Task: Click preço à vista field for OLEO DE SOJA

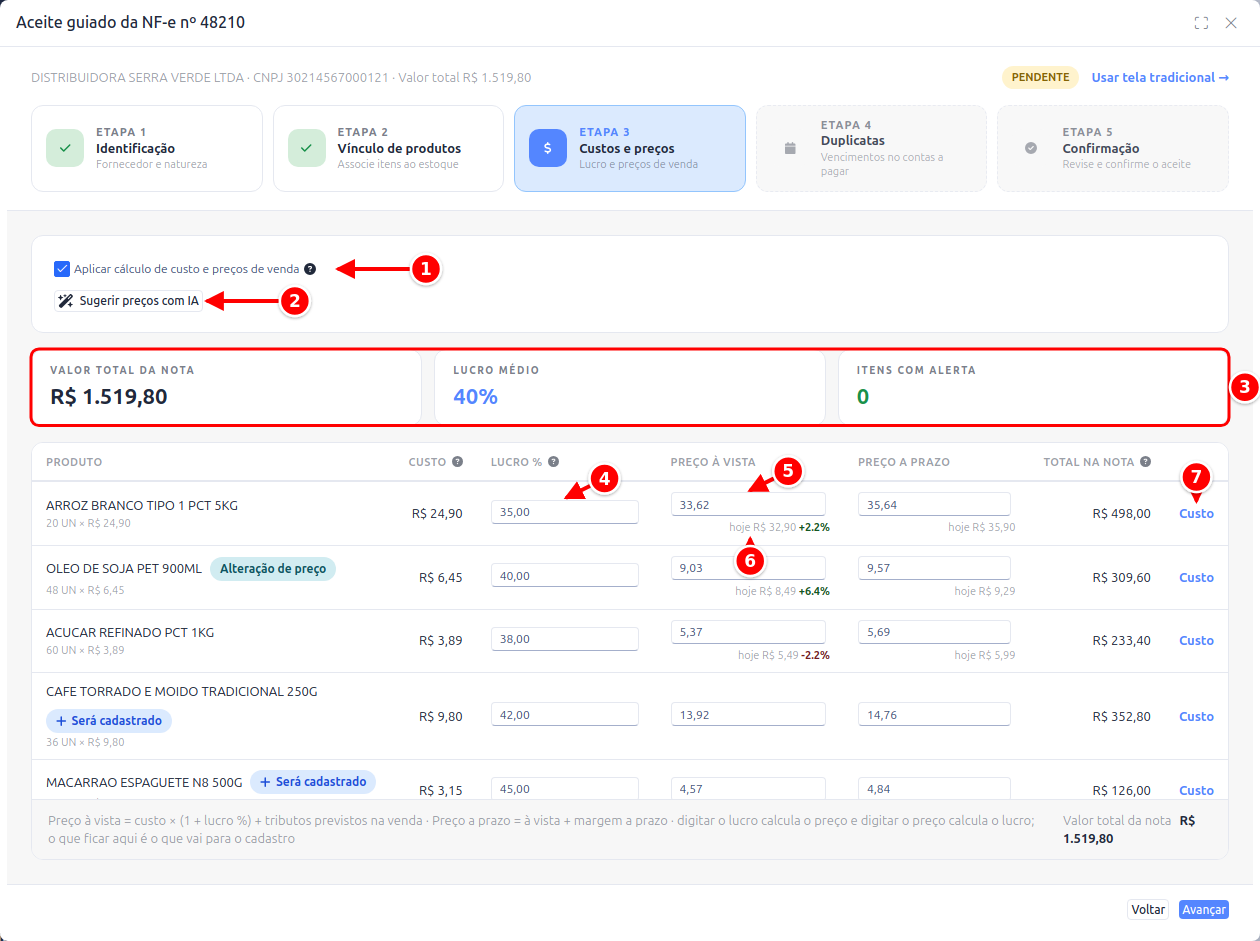Action: point(748,568)
